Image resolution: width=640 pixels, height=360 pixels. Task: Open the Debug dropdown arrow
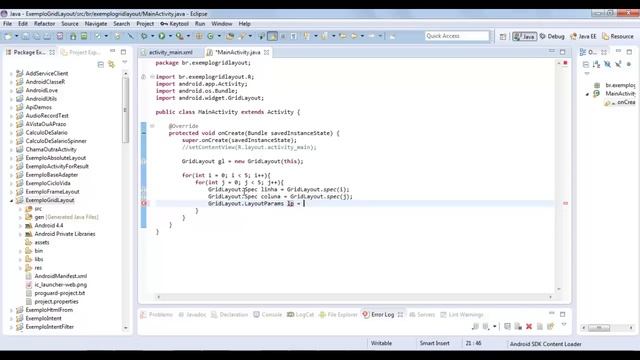152,36
